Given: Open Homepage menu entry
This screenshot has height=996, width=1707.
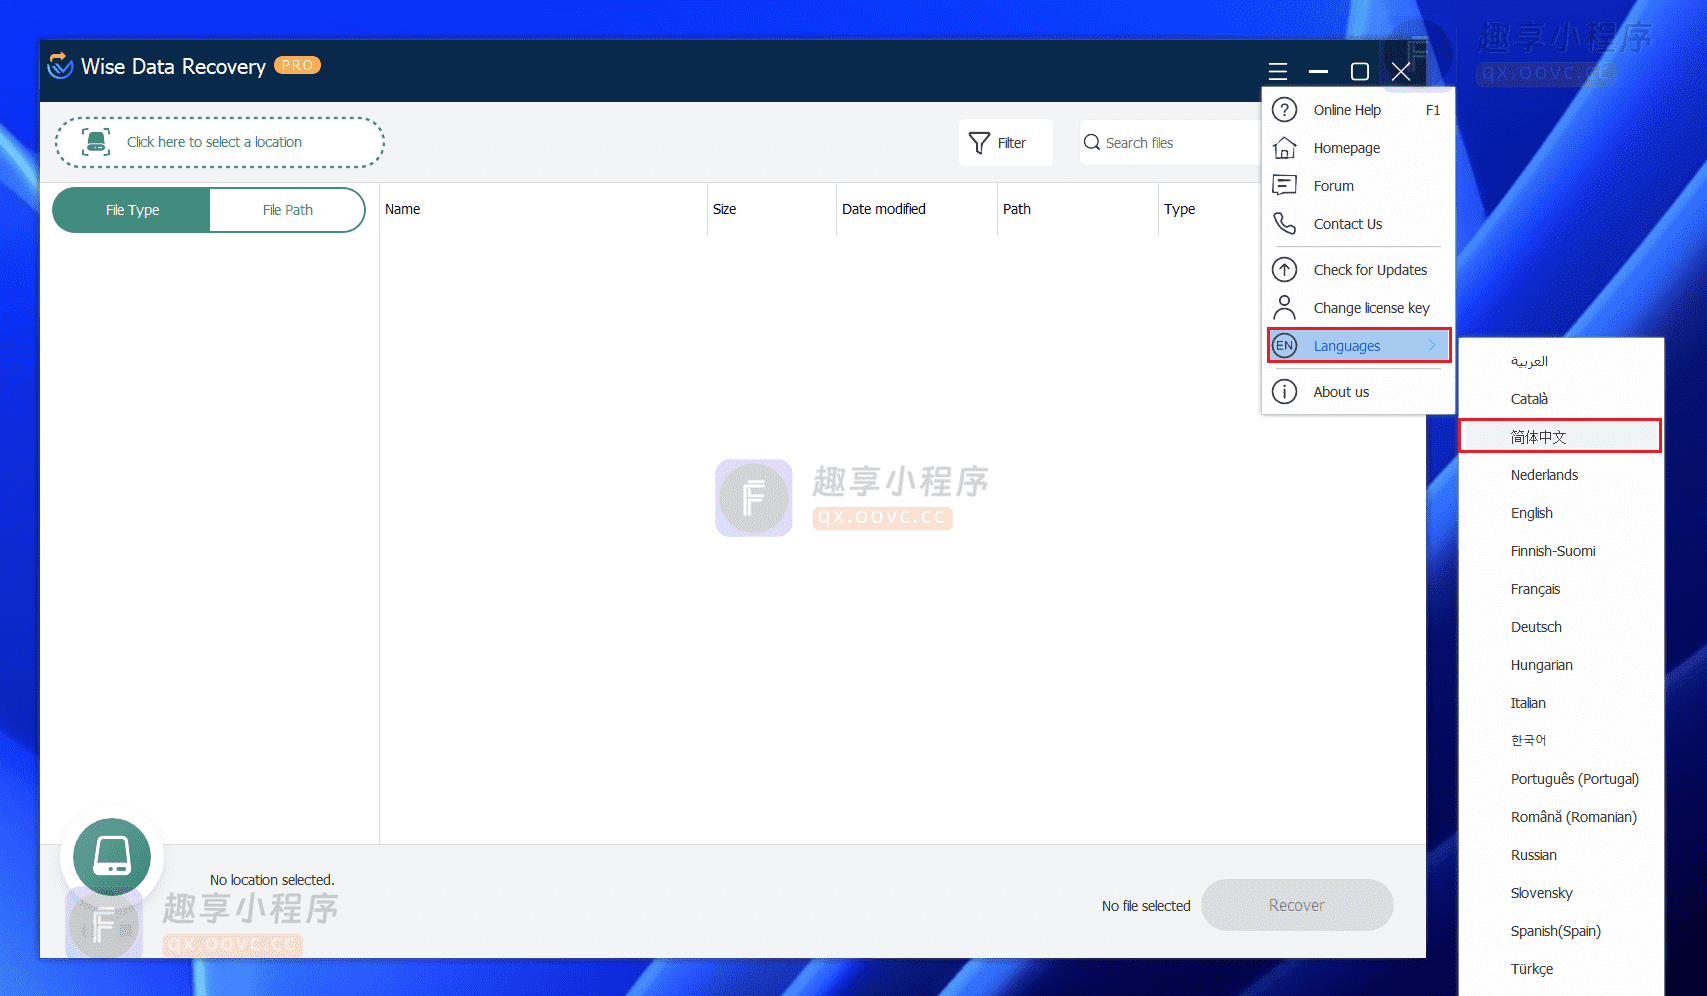Looking at the screenshot, I should coord(1358,148).
